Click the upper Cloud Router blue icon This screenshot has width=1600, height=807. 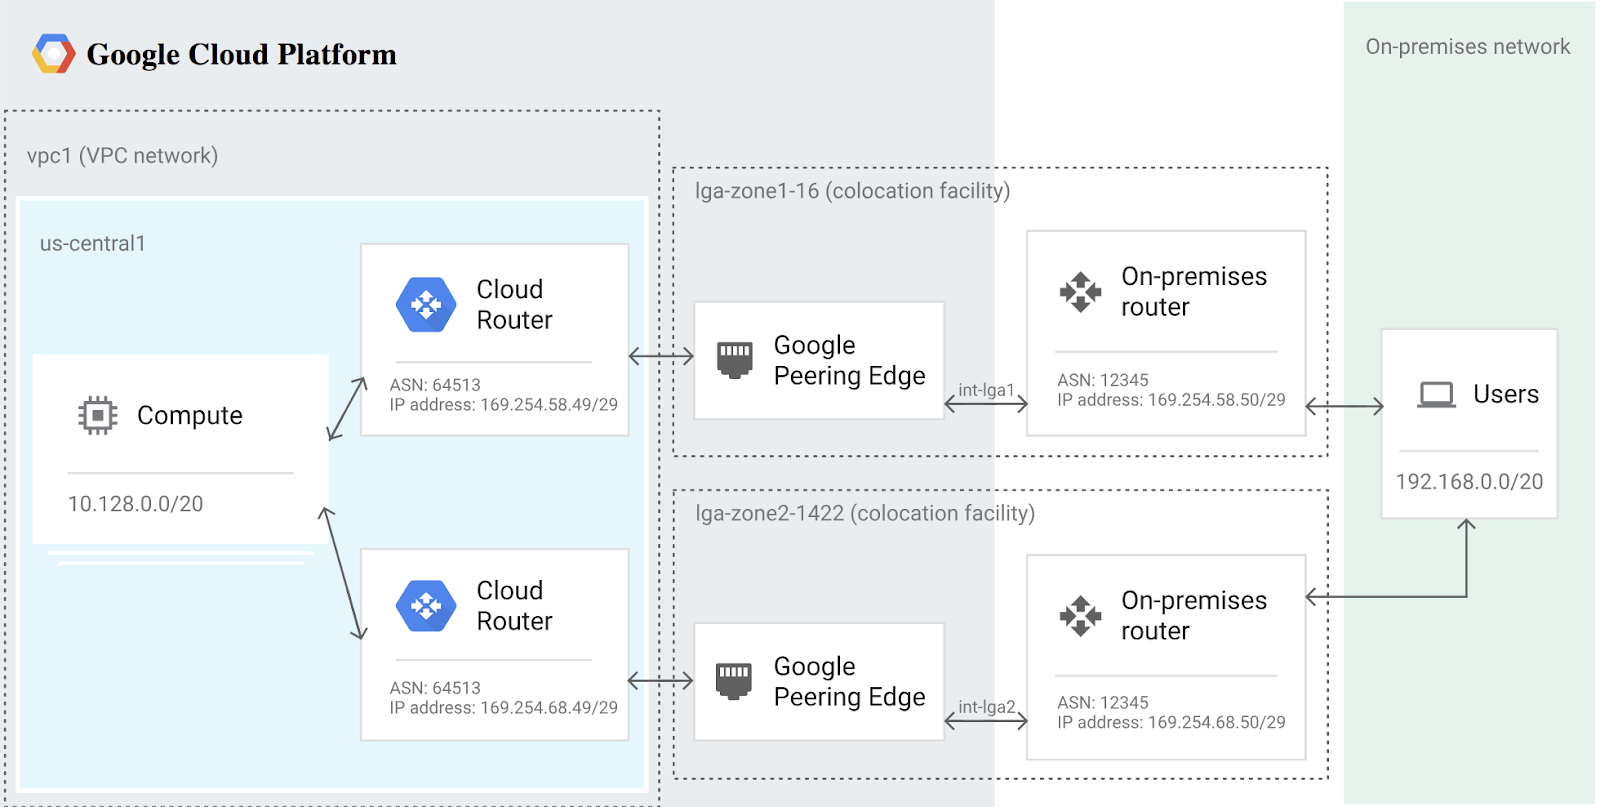tap(426, 304)
